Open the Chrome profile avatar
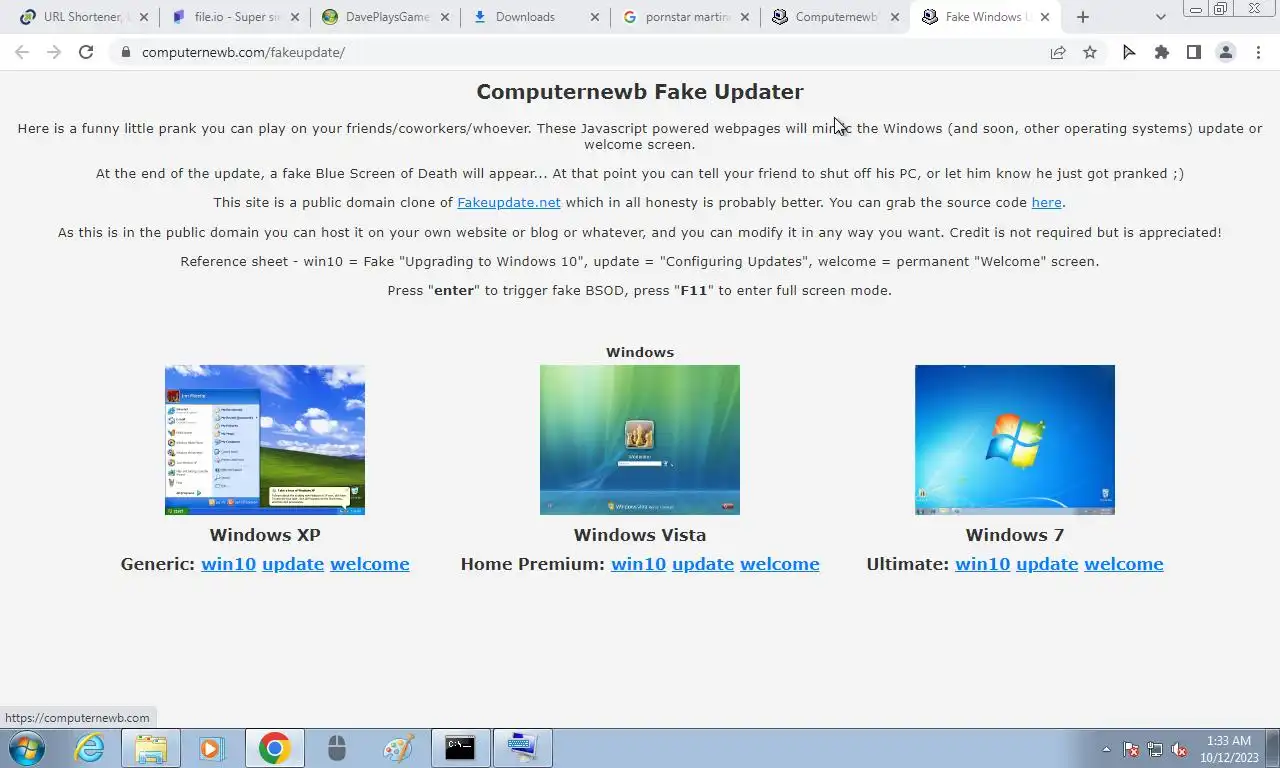 click(x=1225, y=52)
